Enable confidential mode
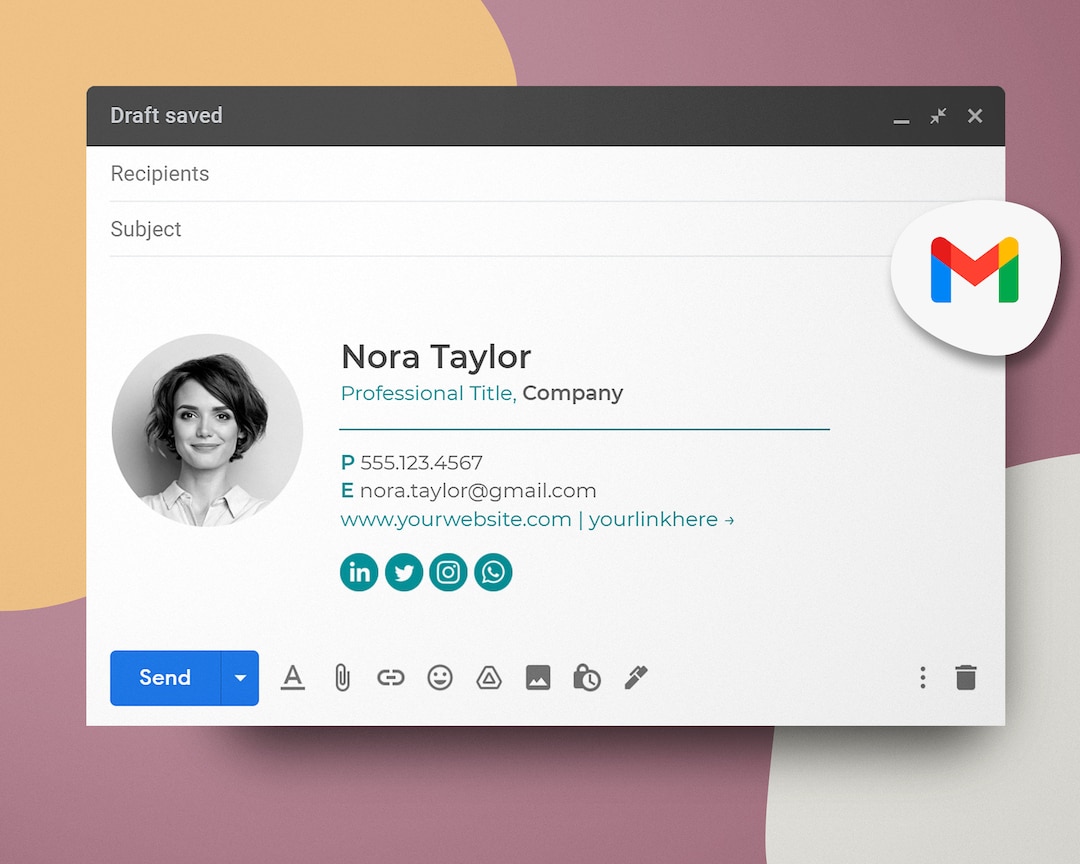Screen dimensions: 1080x864 pos(586,677)
